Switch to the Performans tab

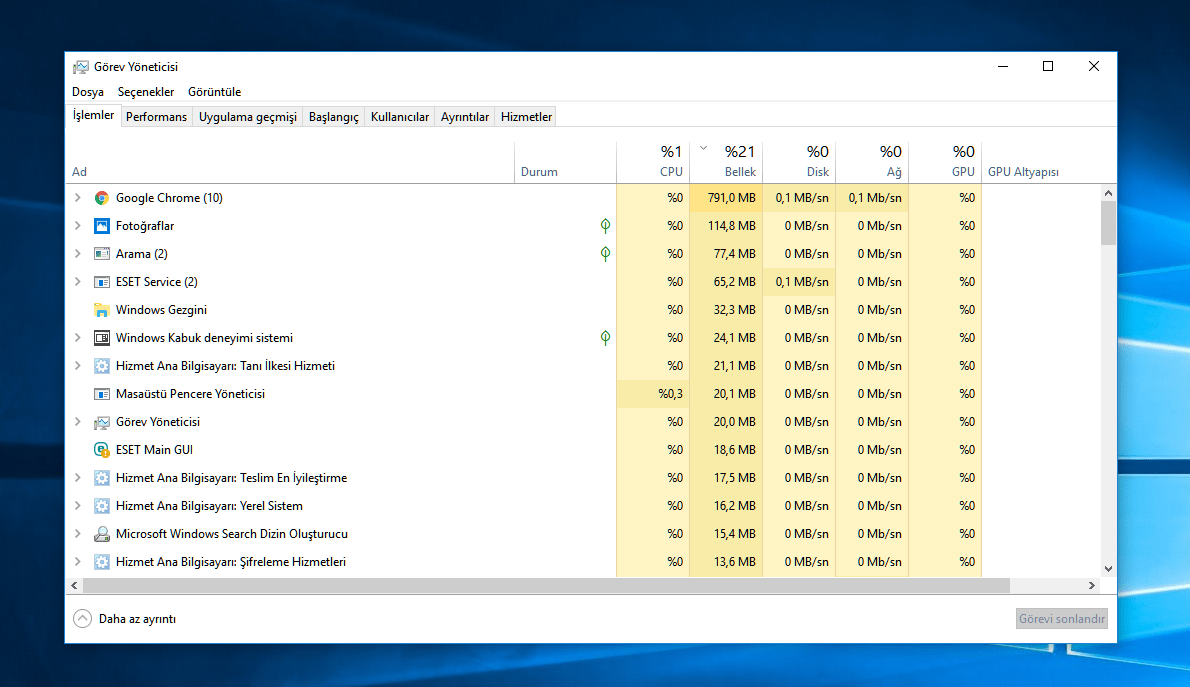pos(156,117)
